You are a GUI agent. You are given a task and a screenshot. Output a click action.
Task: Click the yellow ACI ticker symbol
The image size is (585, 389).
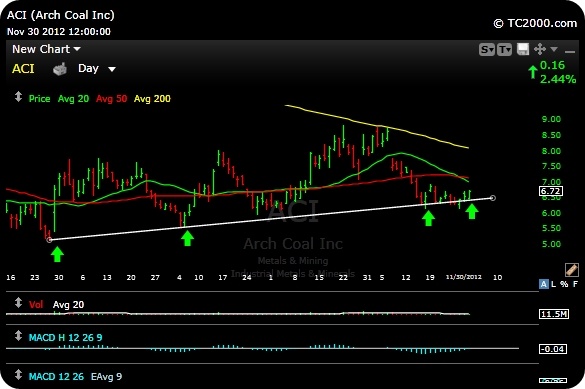pos(23,69)
